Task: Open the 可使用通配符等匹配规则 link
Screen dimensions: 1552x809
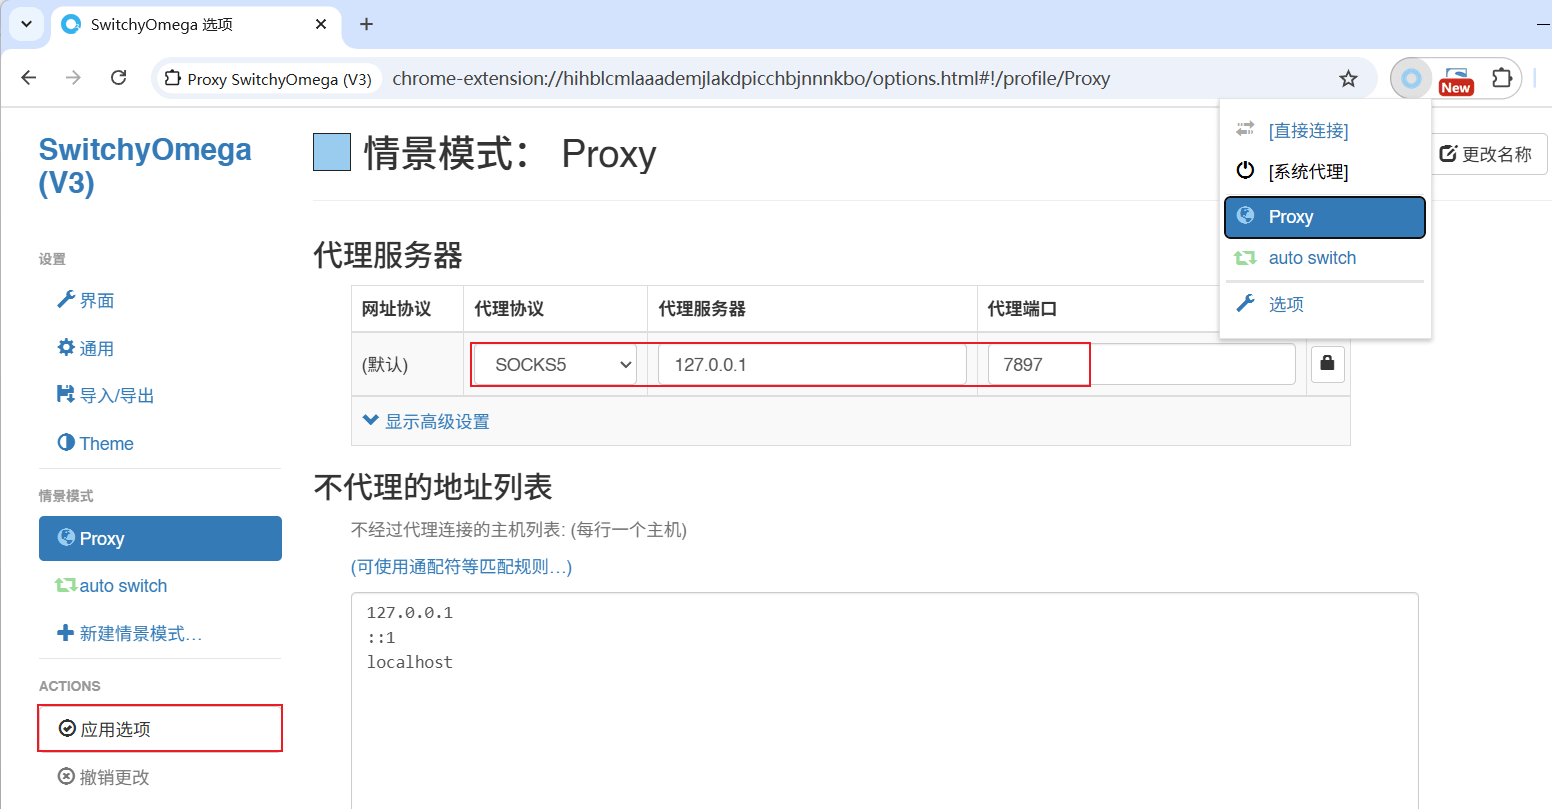Action: coord(461,567)
